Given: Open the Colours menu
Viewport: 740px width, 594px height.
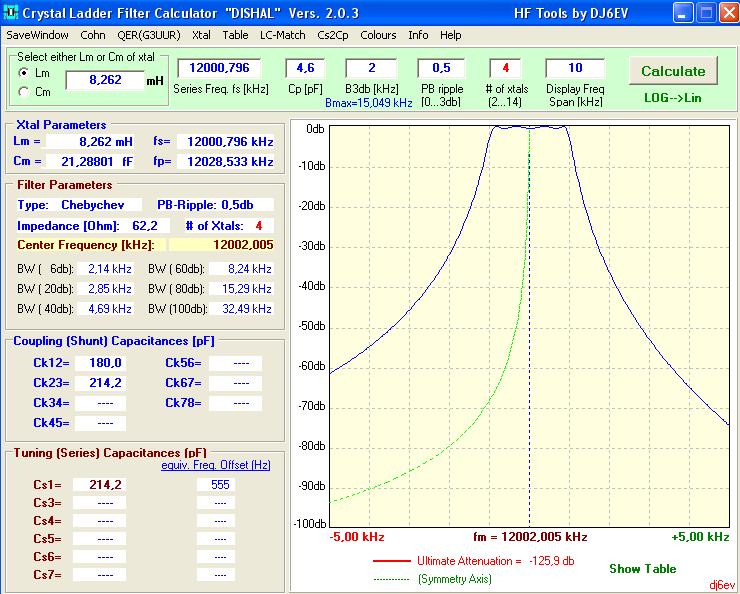Looking at the screenshot, I should [378, 35].
